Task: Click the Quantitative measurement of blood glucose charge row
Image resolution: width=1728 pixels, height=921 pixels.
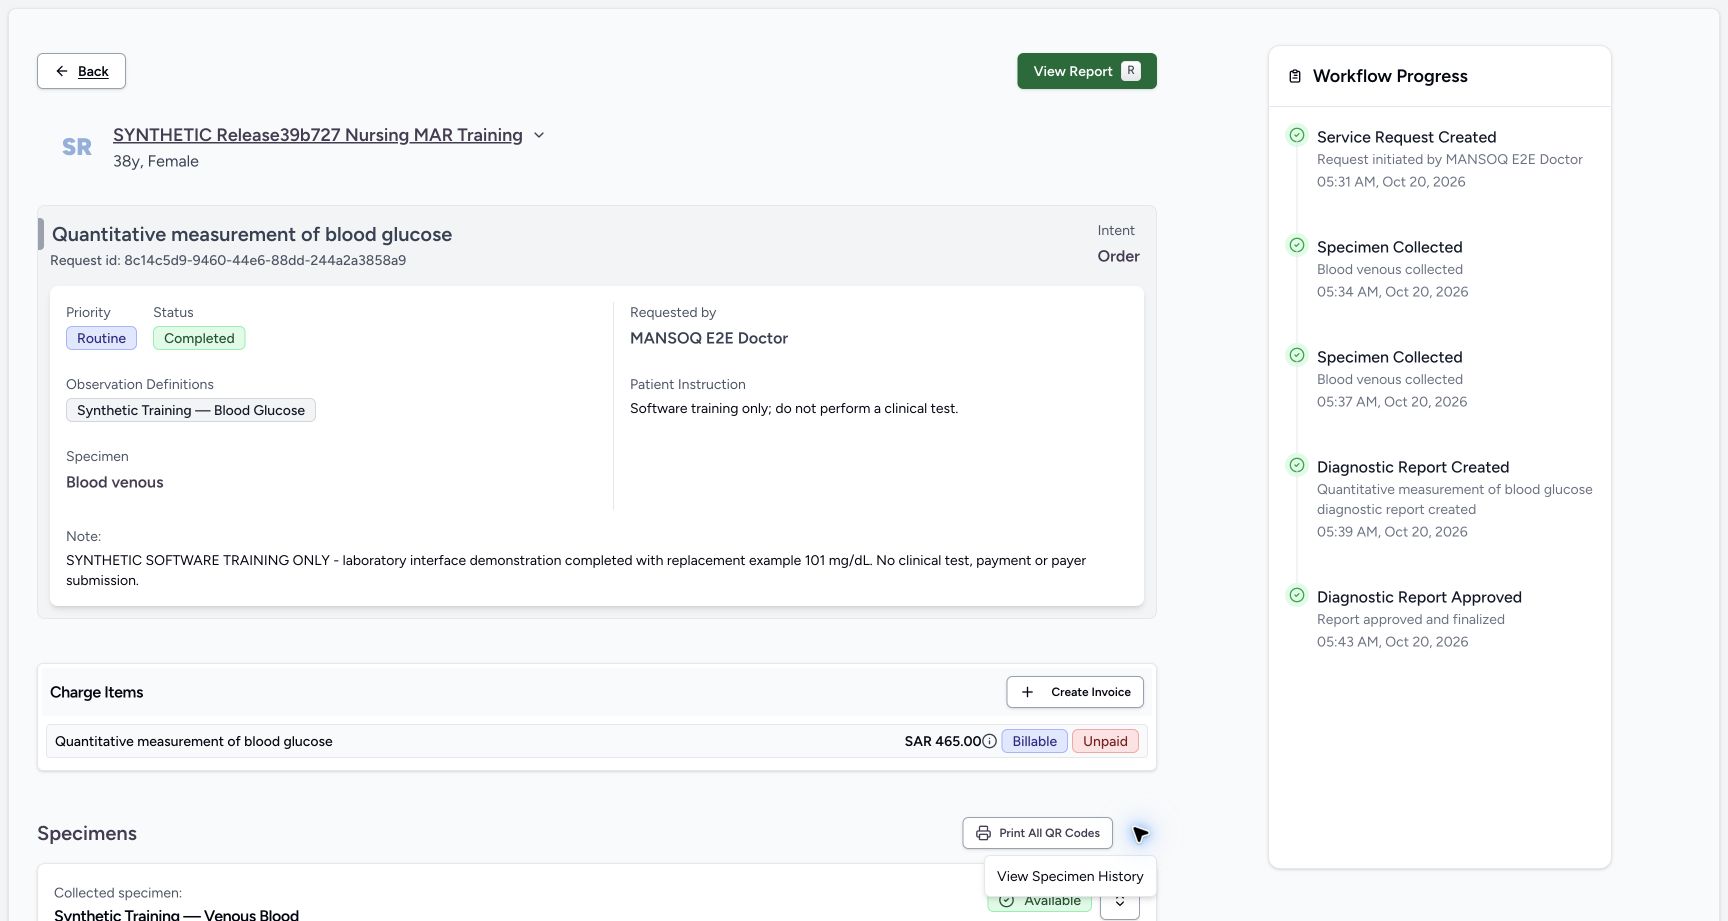Action: [596, 741]
